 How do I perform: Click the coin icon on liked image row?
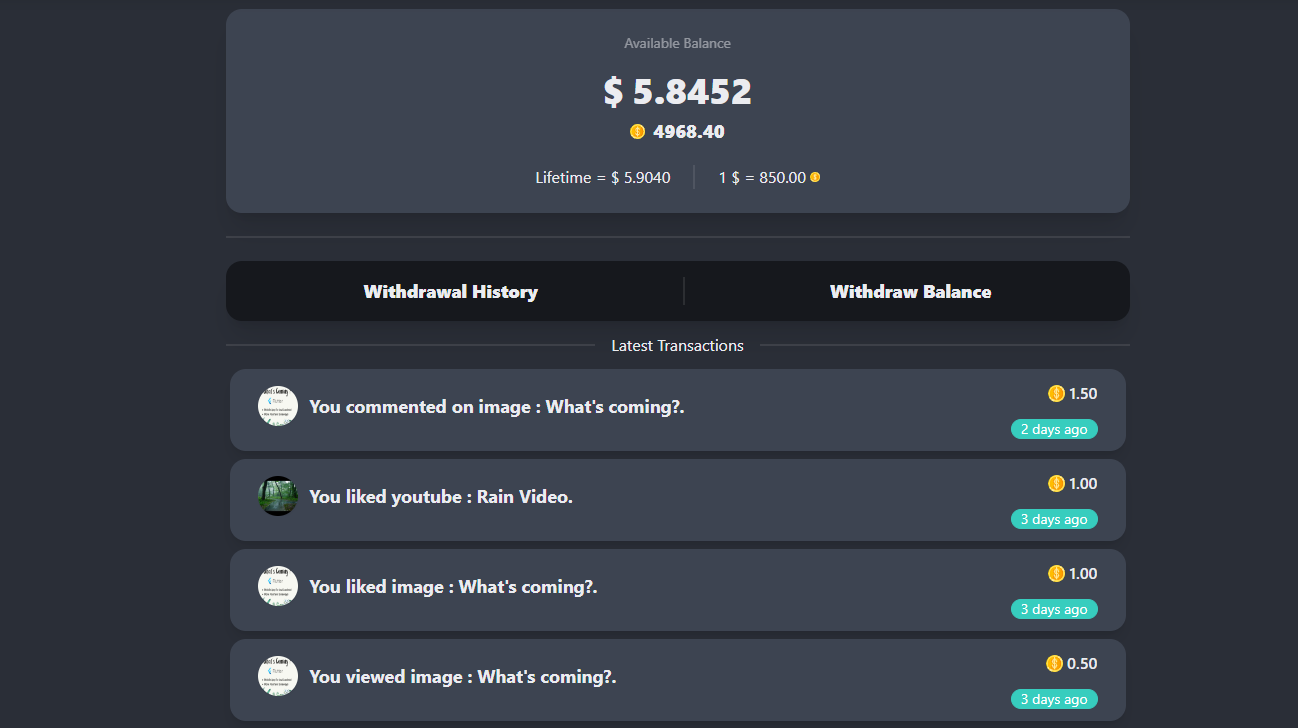(x=1056, y=574)
